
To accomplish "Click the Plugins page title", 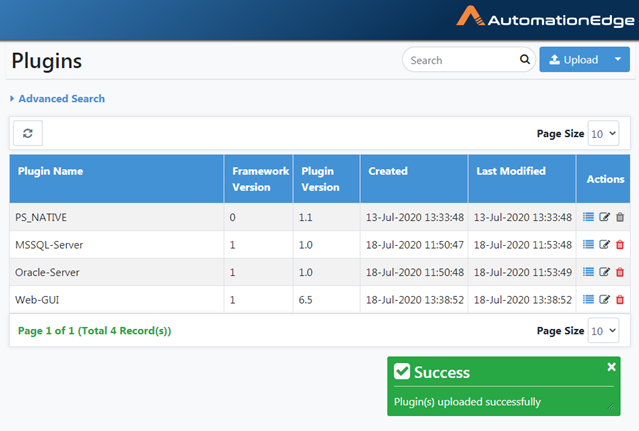I will (47, 61).
